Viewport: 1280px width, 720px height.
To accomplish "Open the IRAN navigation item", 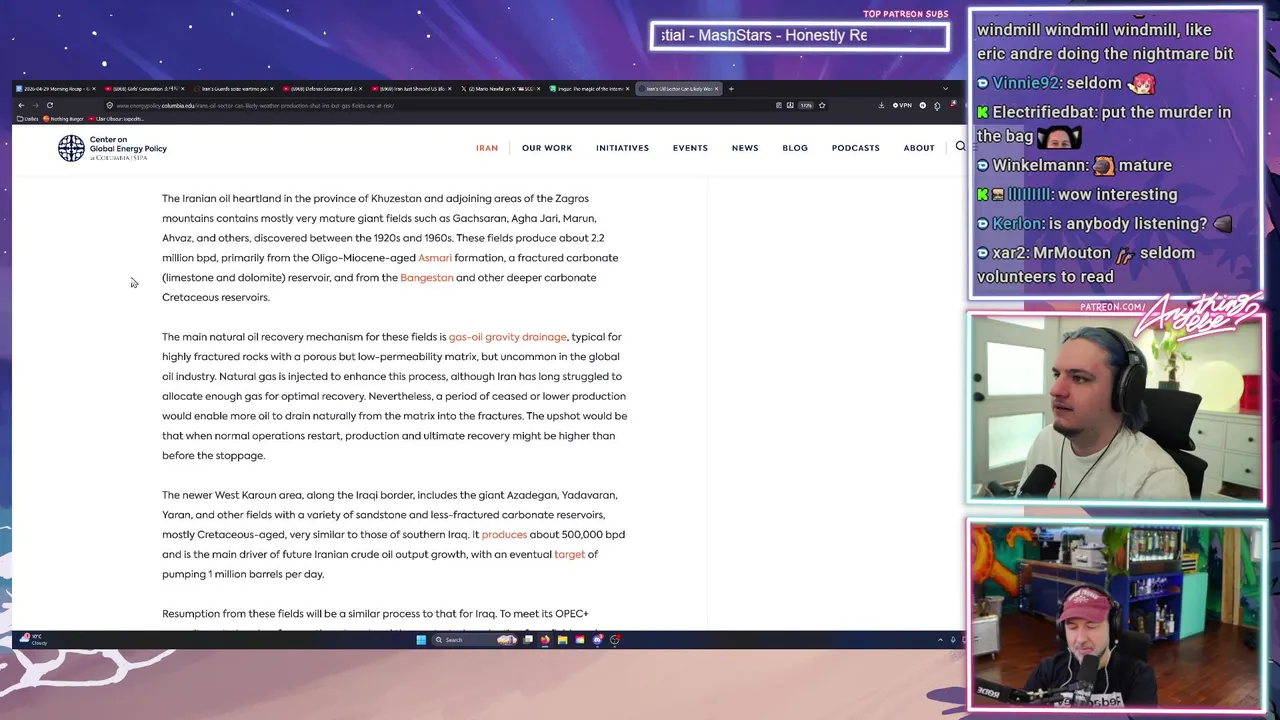I will pos(487,148).
